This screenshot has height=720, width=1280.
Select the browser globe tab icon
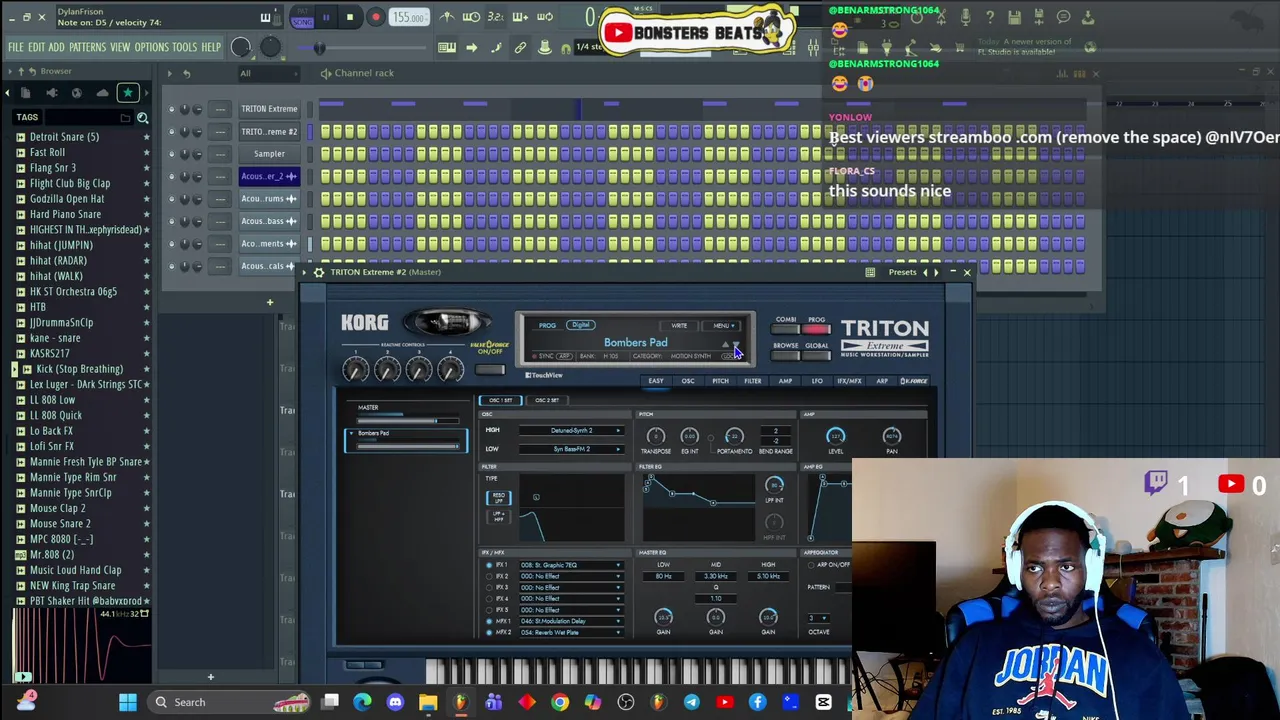(77, 93)
